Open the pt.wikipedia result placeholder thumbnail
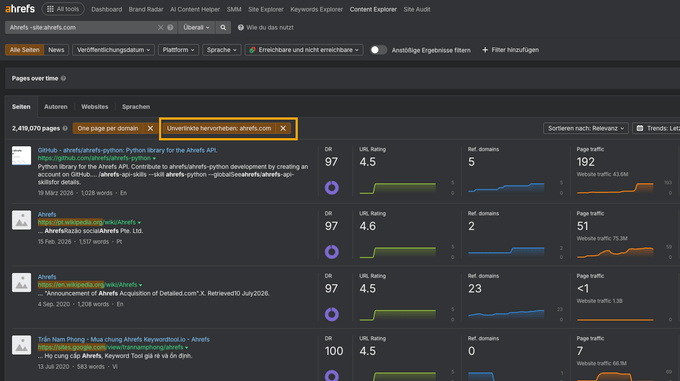This screenshot has height=381, width=680. (21, 220)
